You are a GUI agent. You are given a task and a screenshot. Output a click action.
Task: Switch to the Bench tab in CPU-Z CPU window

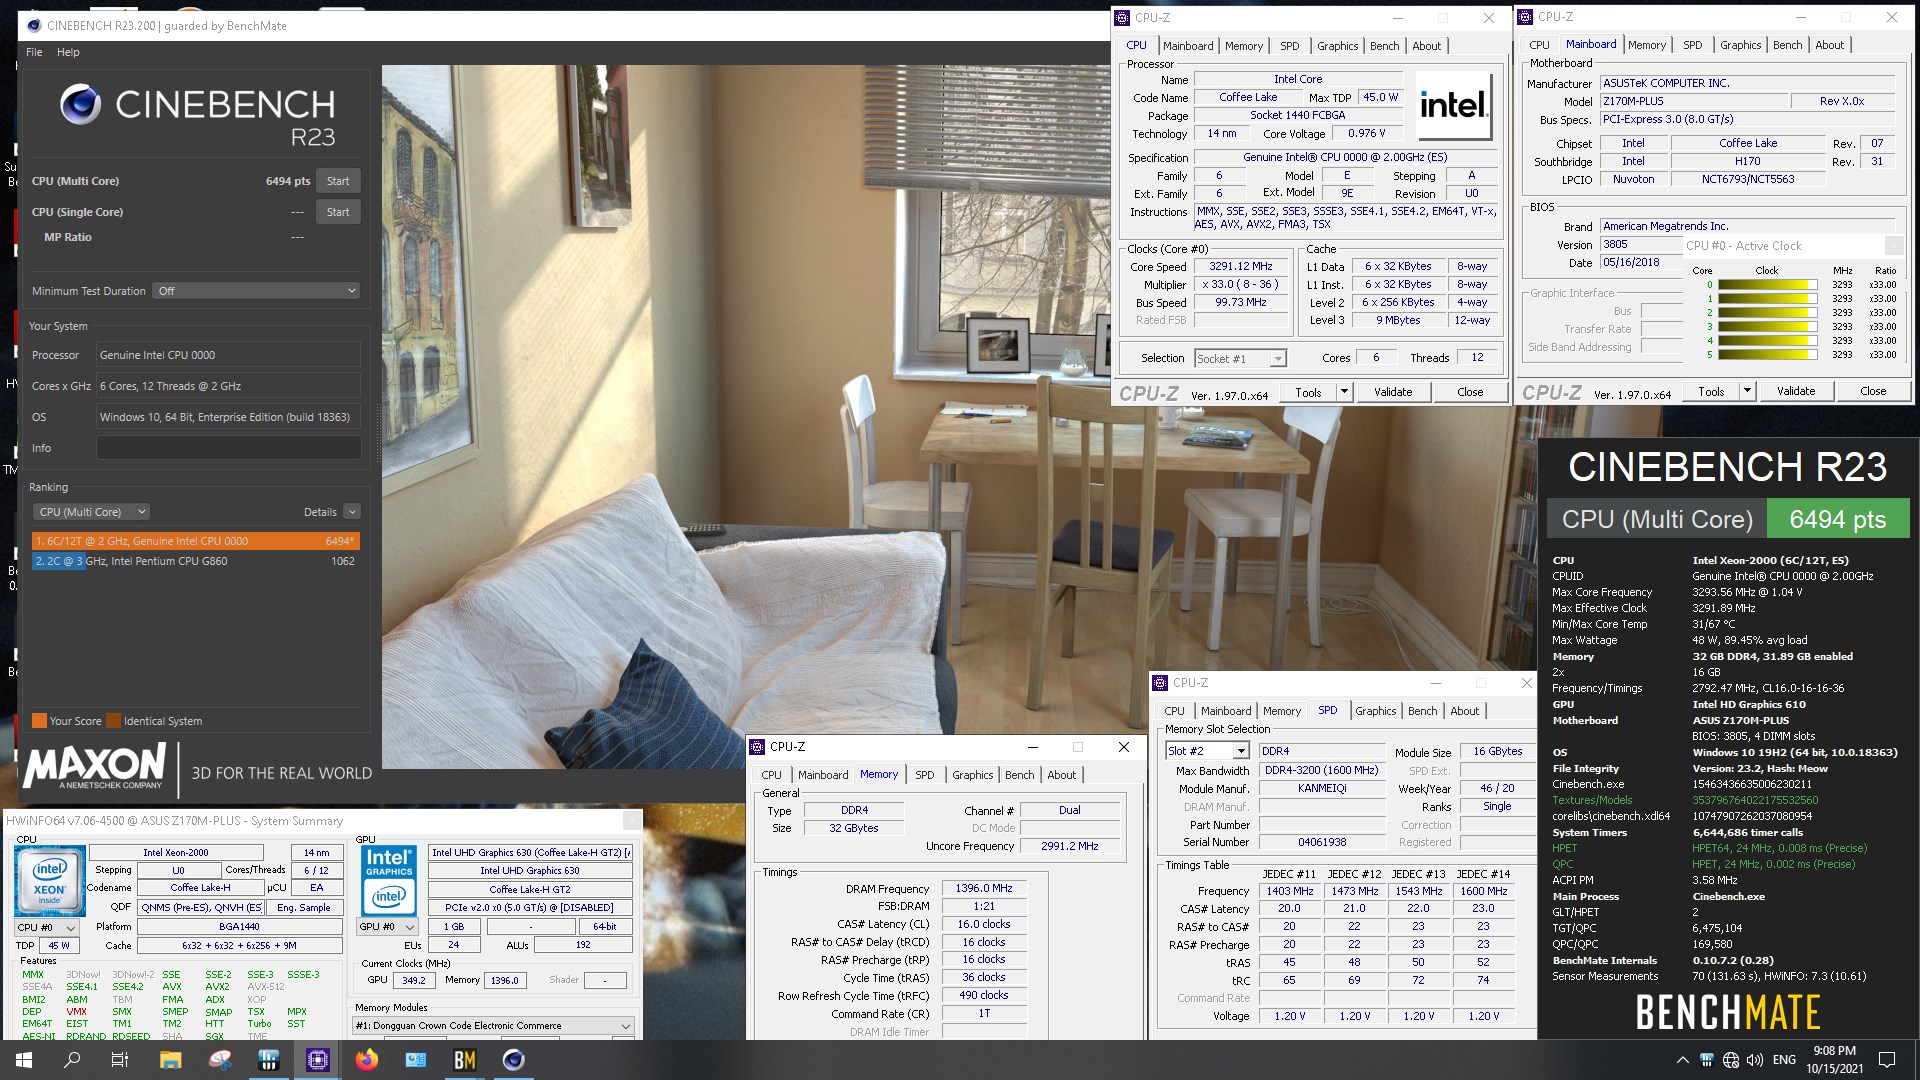tap(1384, 46)
